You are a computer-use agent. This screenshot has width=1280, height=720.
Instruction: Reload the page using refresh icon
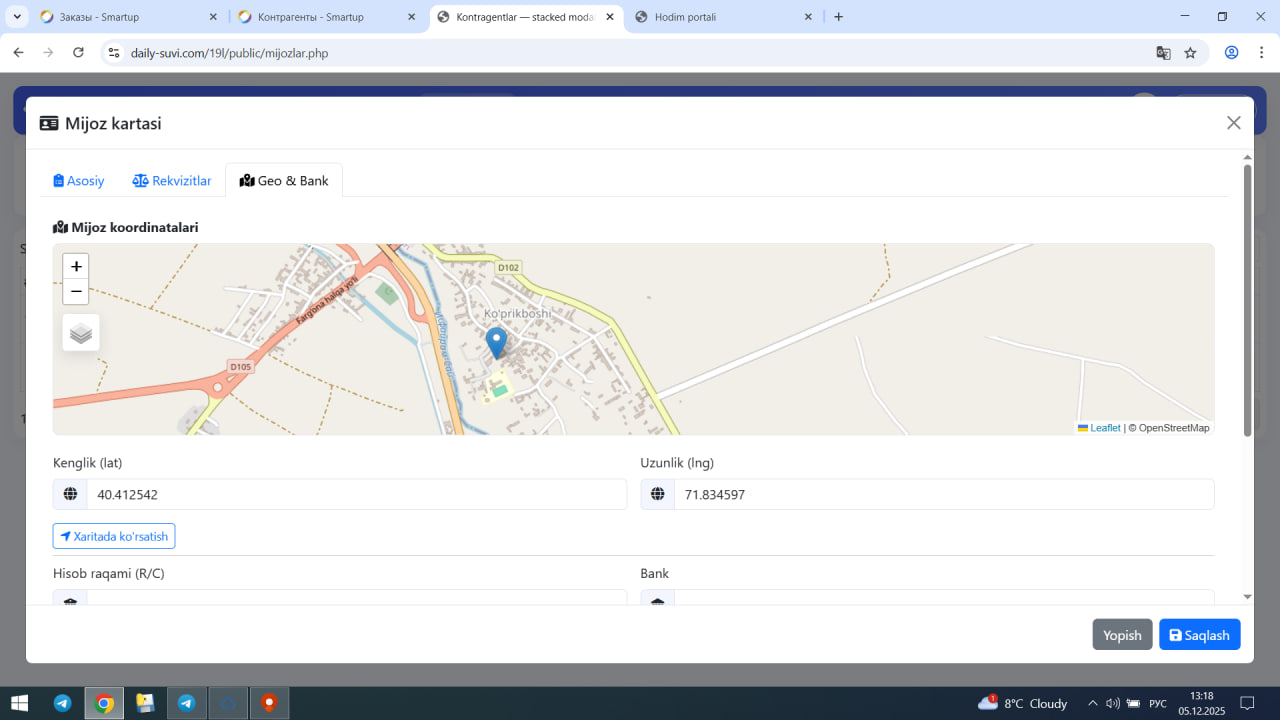[x=78, y=53]
